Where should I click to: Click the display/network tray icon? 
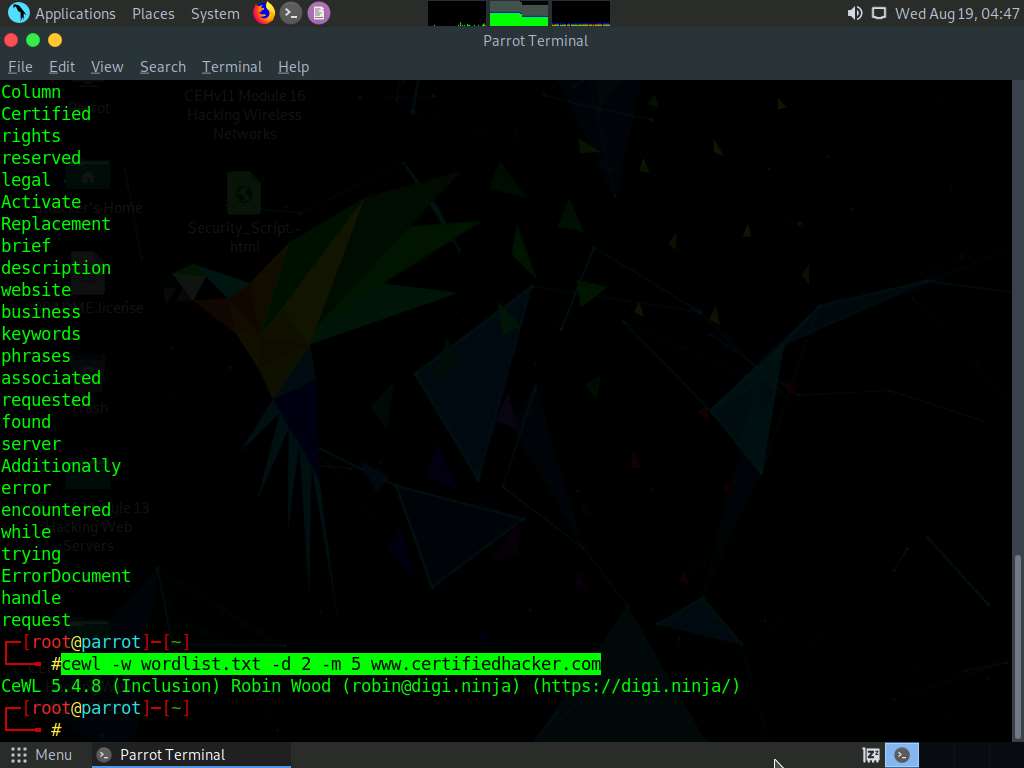[879, 13]
